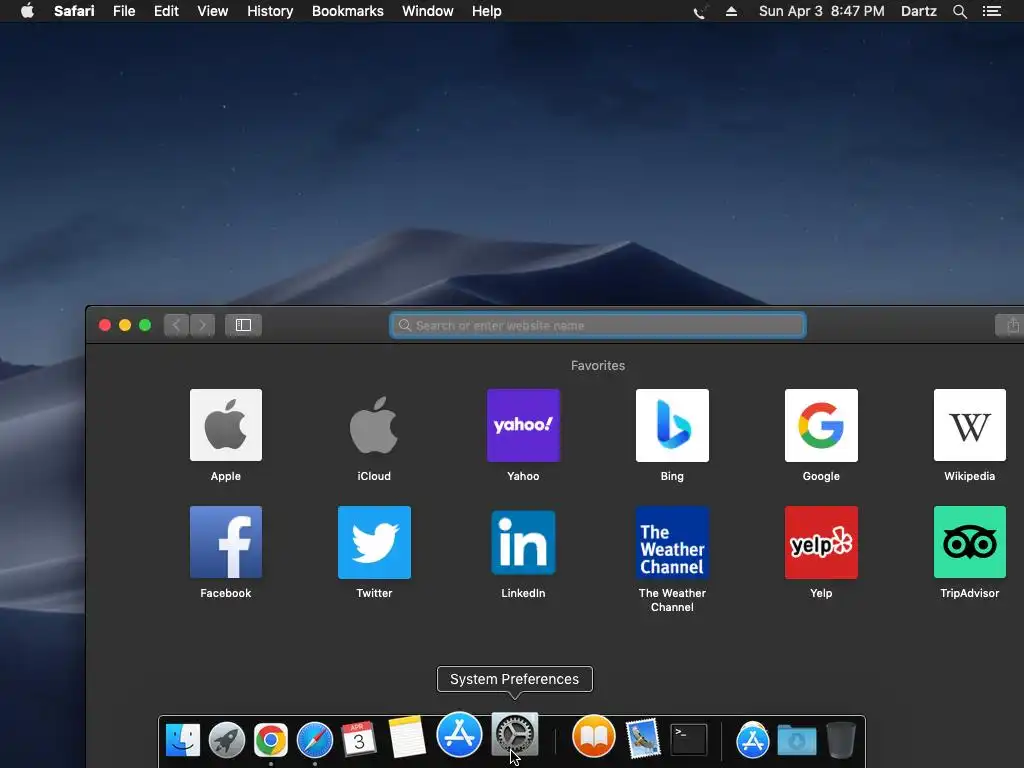The height and width of the screenshot is (768, 1024).
Task: Open the History menu
Action: tap(270, 11)
